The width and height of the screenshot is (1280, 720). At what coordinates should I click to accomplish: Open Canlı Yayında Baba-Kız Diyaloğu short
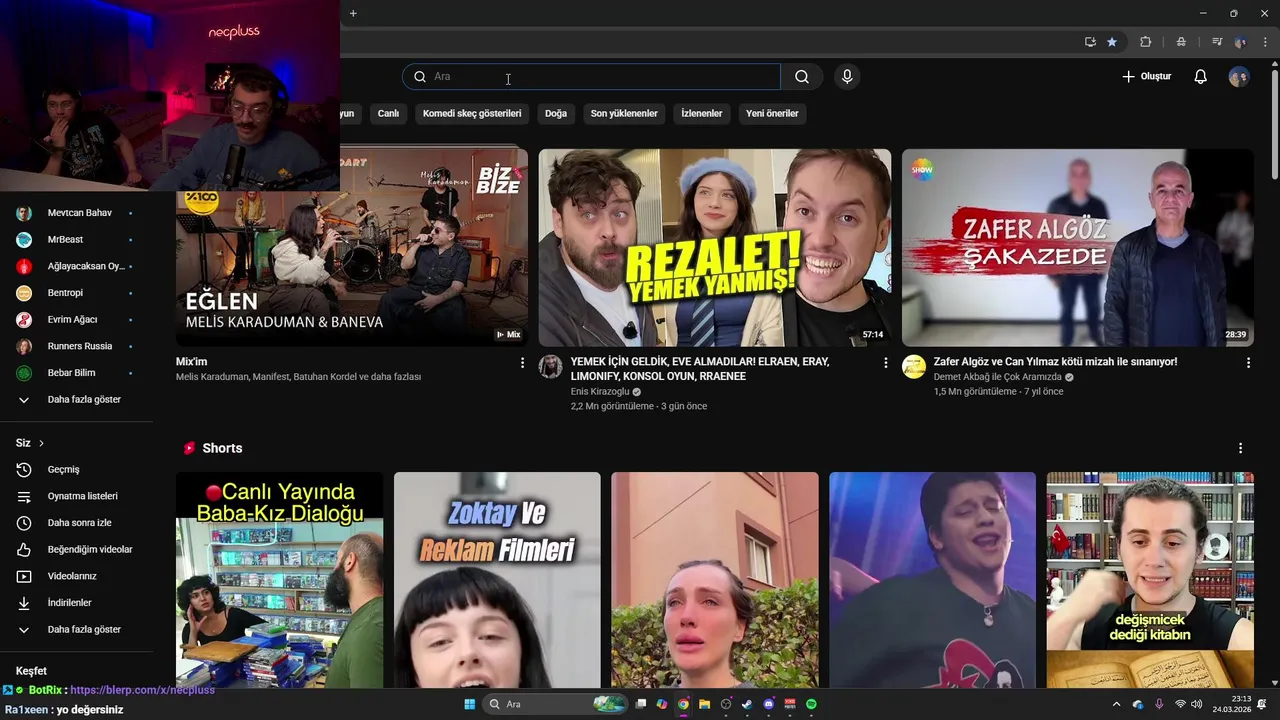279,580
